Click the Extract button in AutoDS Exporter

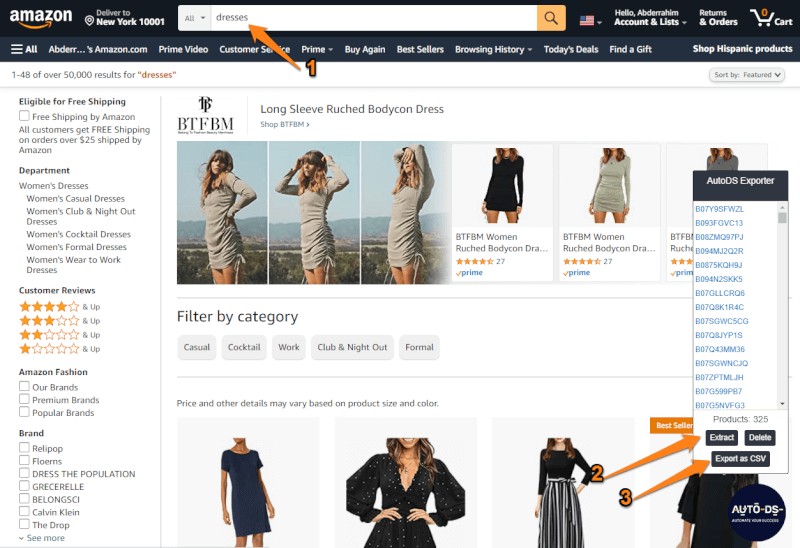(721, 437)
